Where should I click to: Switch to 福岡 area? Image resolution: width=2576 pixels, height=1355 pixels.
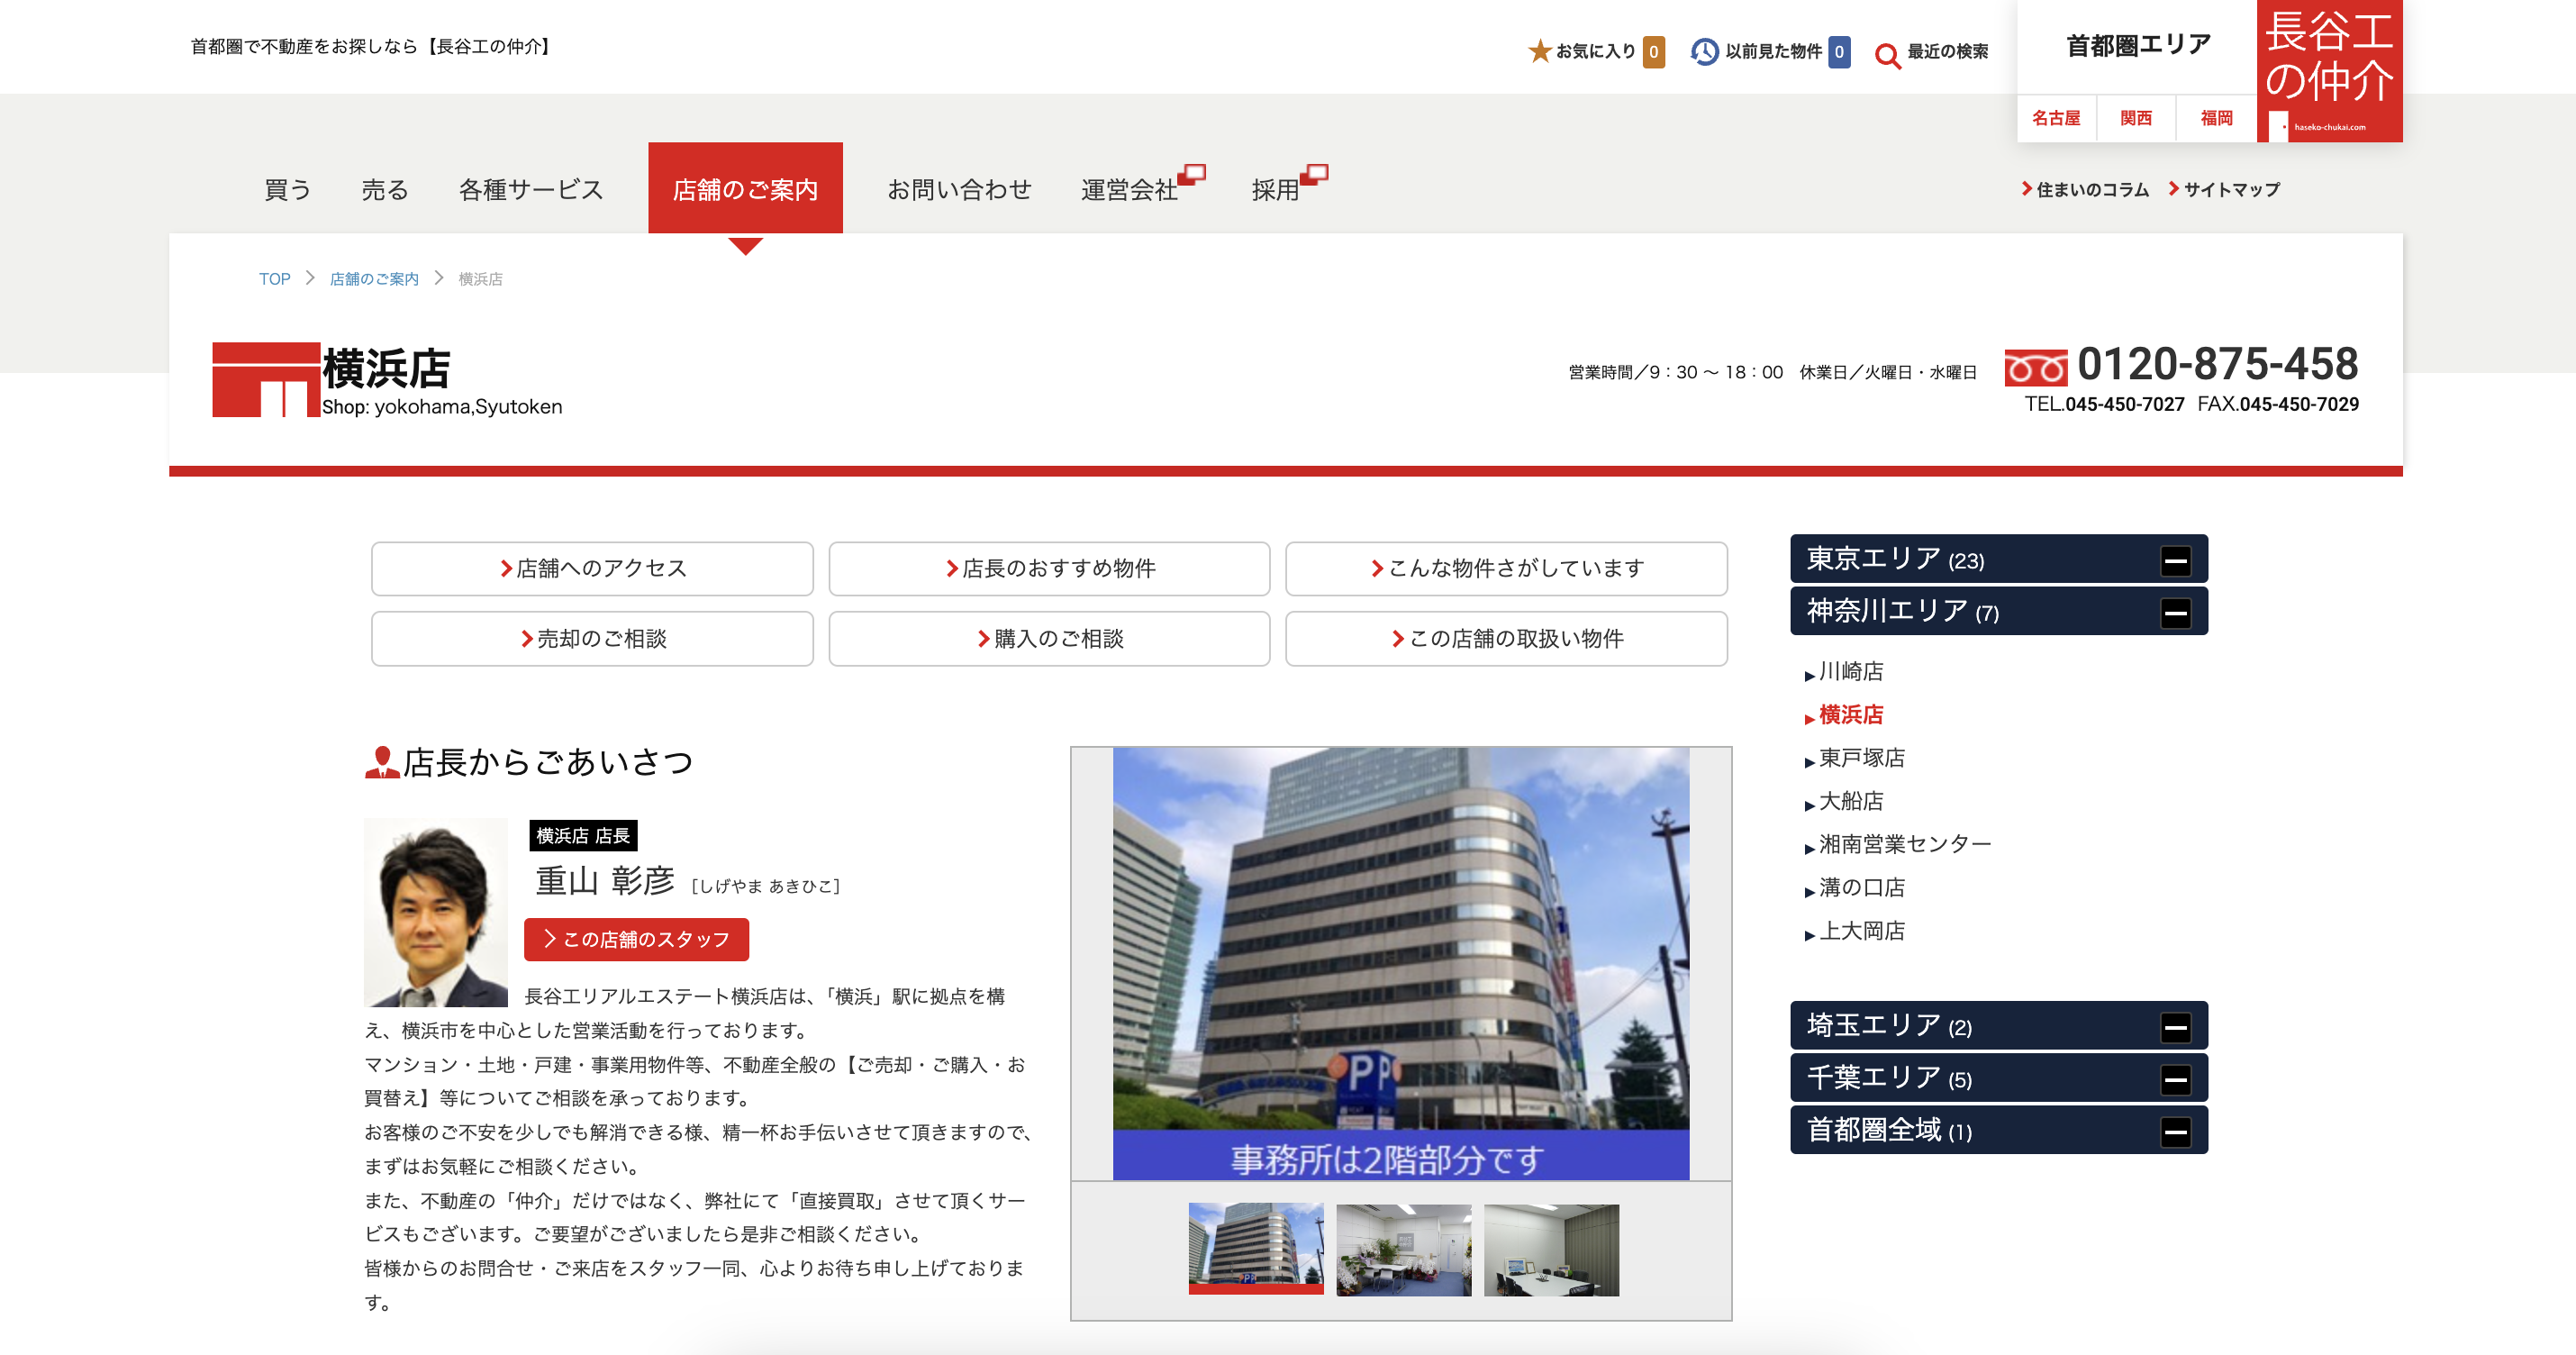tap(2216, 118)
